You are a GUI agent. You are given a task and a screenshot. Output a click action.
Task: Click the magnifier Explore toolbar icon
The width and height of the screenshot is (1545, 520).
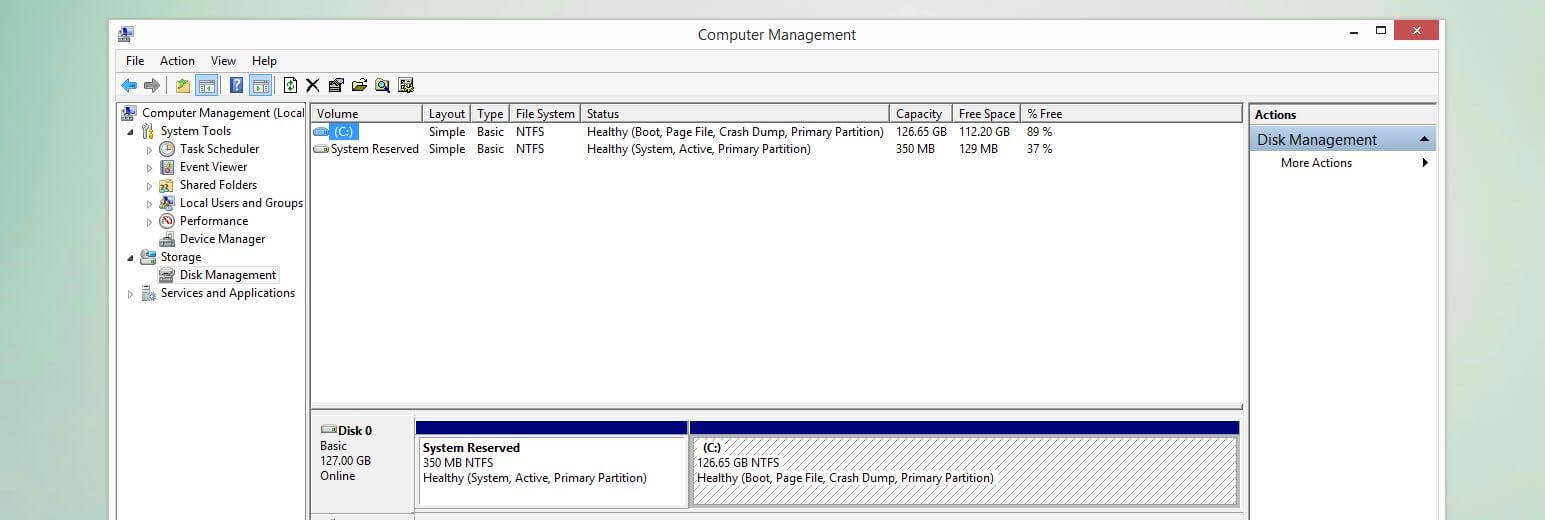(382, 86)
